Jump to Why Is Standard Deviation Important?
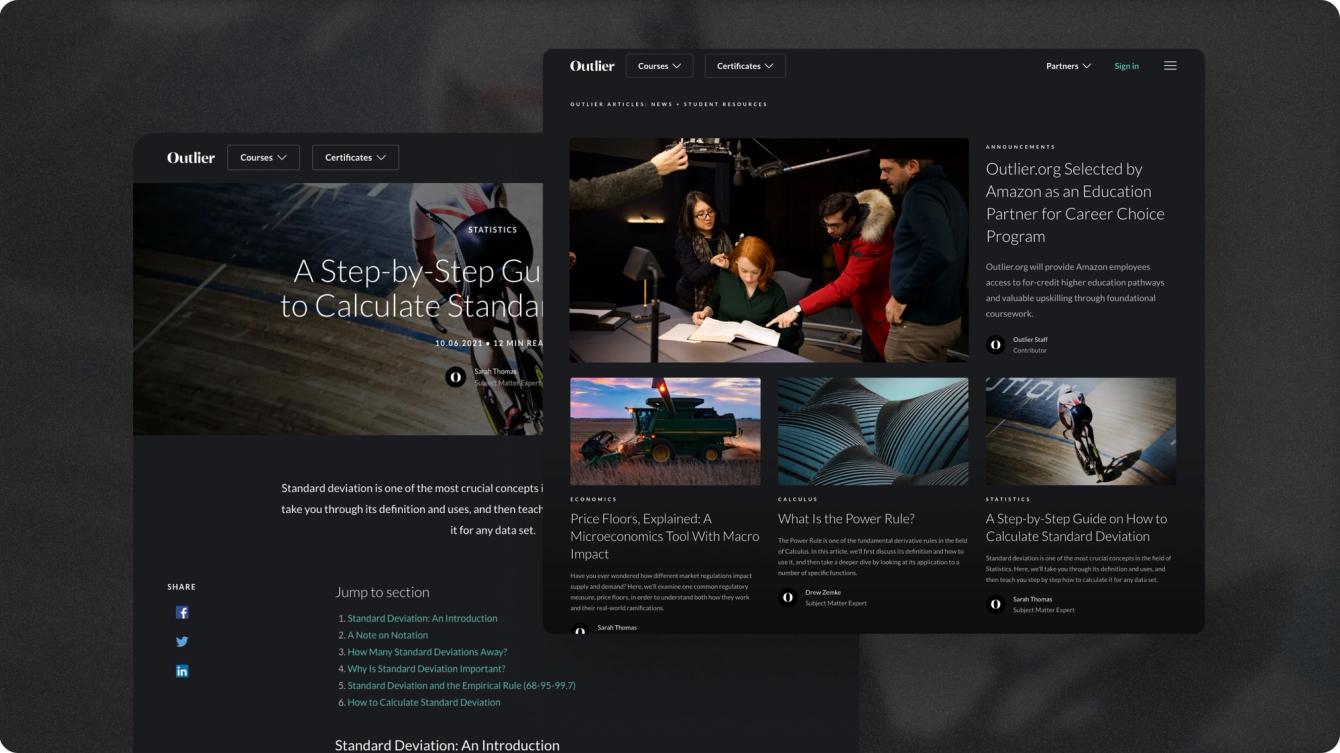Viewport: 1340px width, 753px height. (426, 669)
